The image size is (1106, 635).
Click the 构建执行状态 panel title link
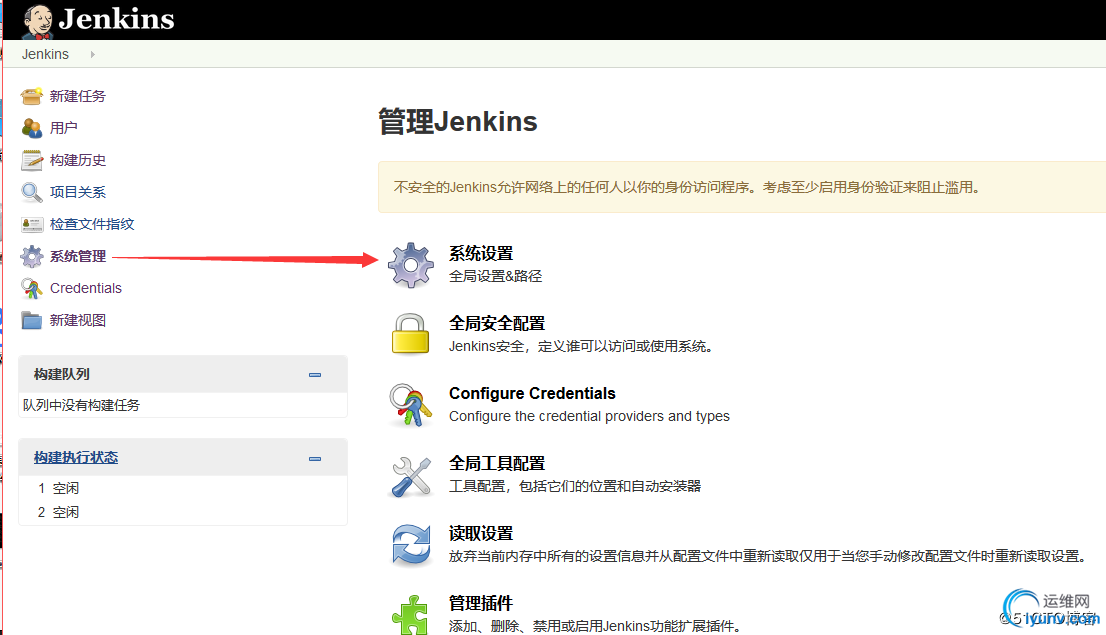76,457
